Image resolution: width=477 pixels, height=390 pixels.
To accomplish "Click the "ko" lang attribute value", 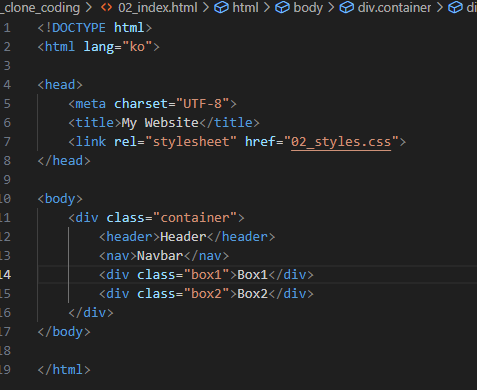I will pos(137,47).
